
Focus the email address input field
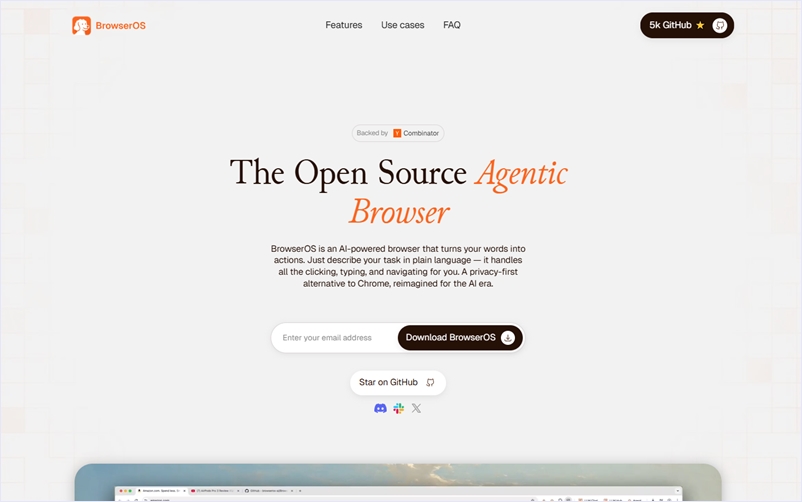335,338
